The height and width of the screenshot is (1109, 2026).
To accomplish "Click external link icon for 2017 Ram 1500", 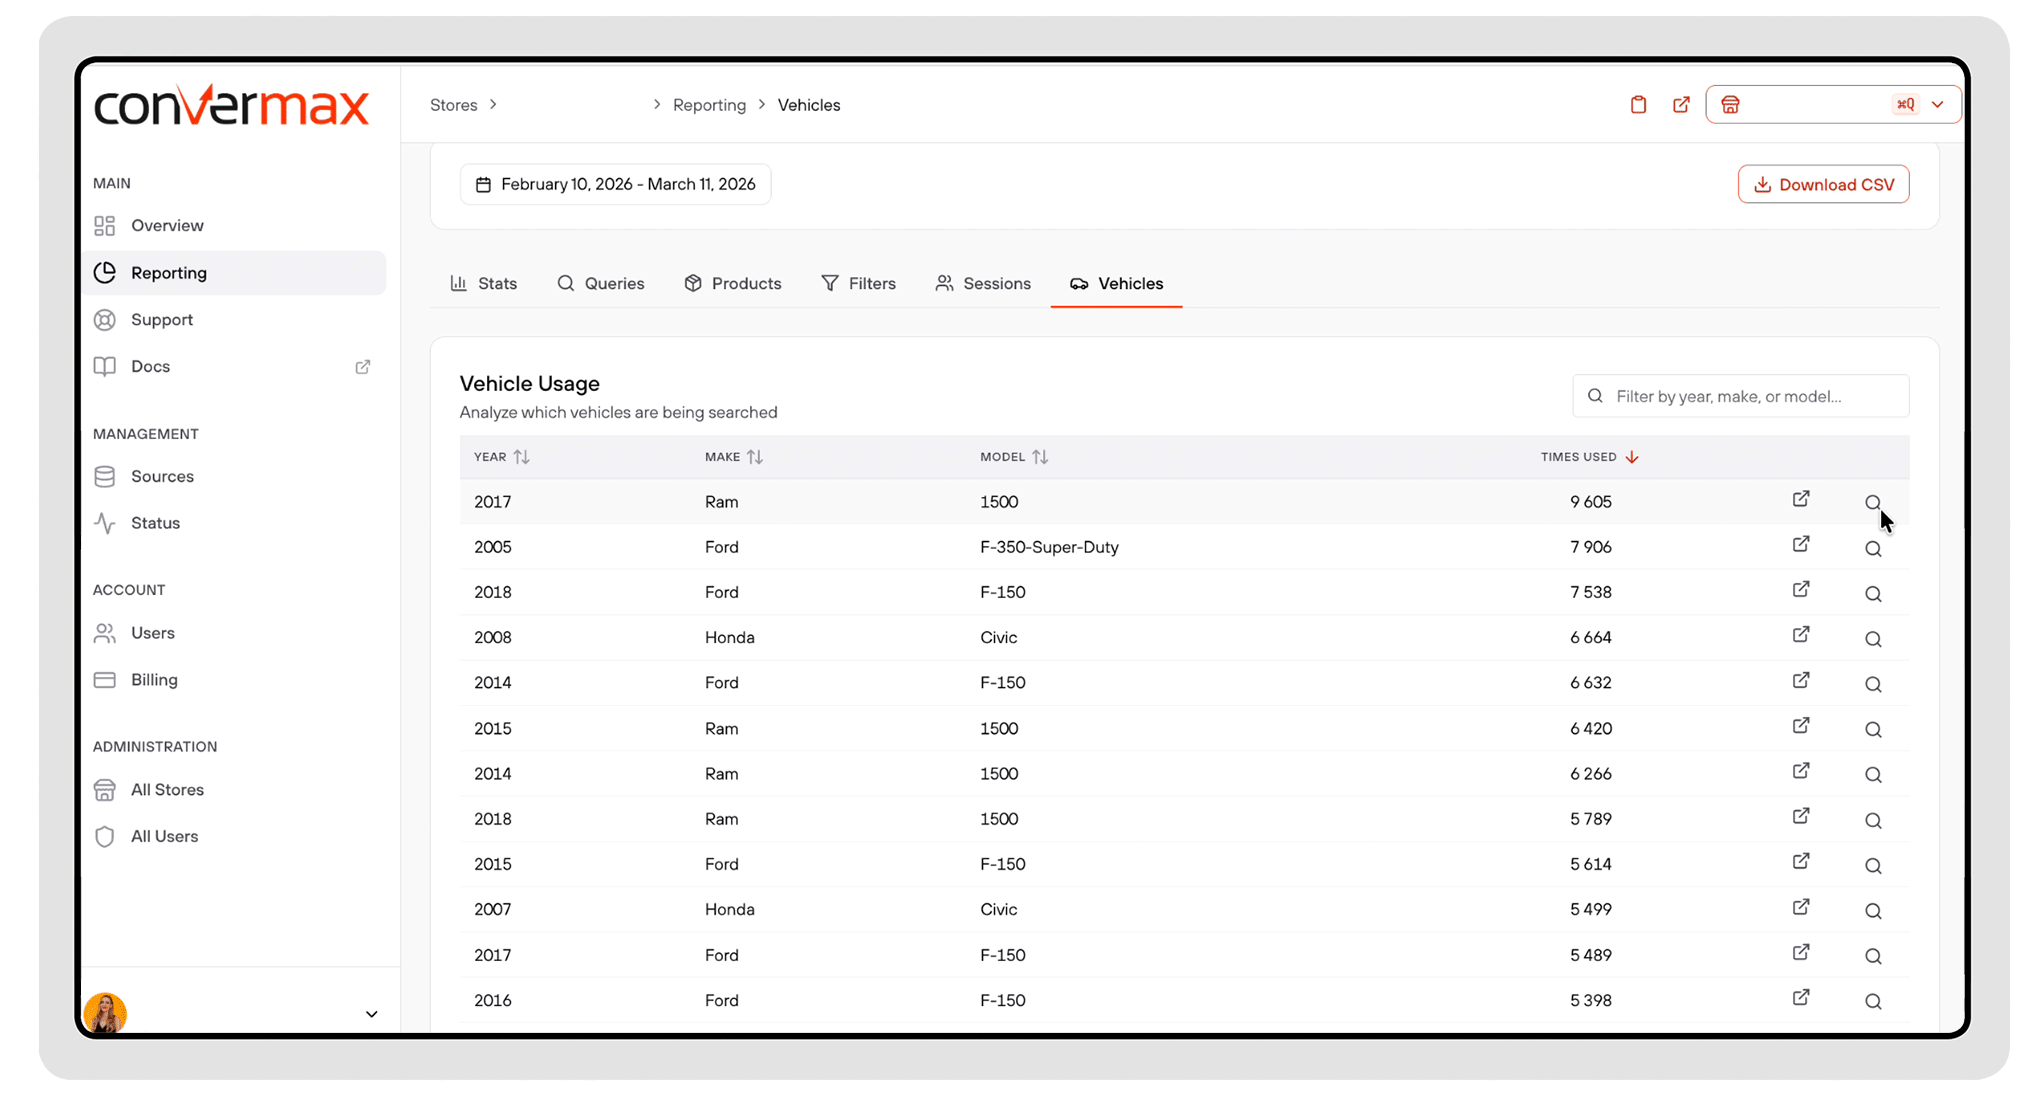I will click(1801, 499).
